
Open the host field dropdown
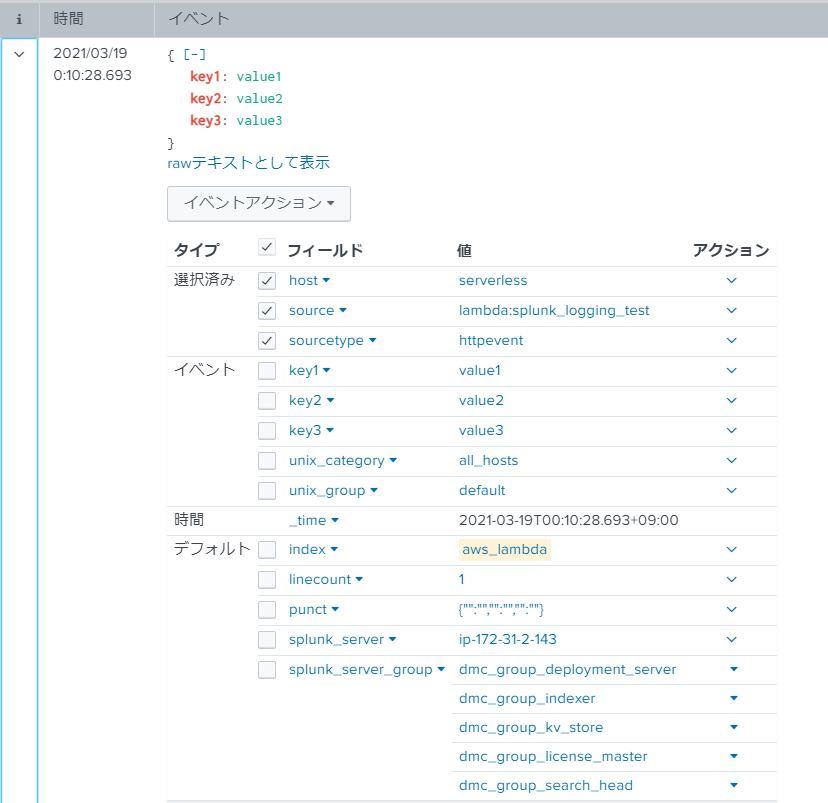(309, 280)
